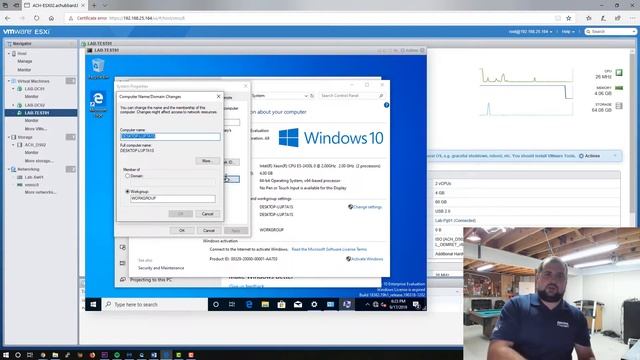Select the Domain radio button
Viewport: 640px width, 360px height.
click(127, 176)
